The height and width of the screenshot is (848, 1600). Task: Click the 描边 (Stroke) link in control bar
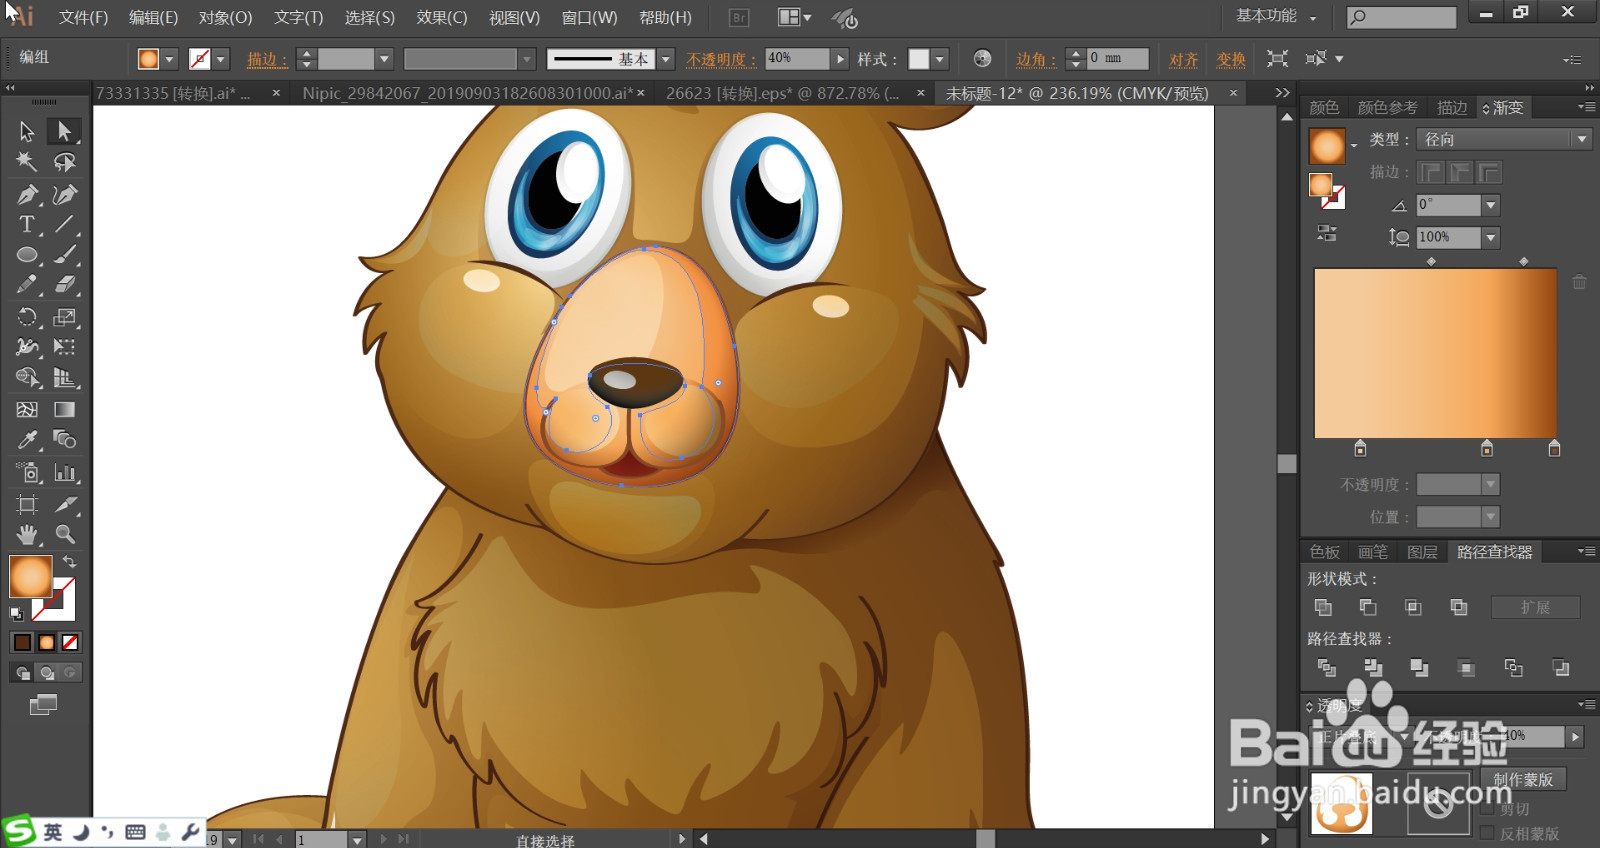click(x=267, y=59)
